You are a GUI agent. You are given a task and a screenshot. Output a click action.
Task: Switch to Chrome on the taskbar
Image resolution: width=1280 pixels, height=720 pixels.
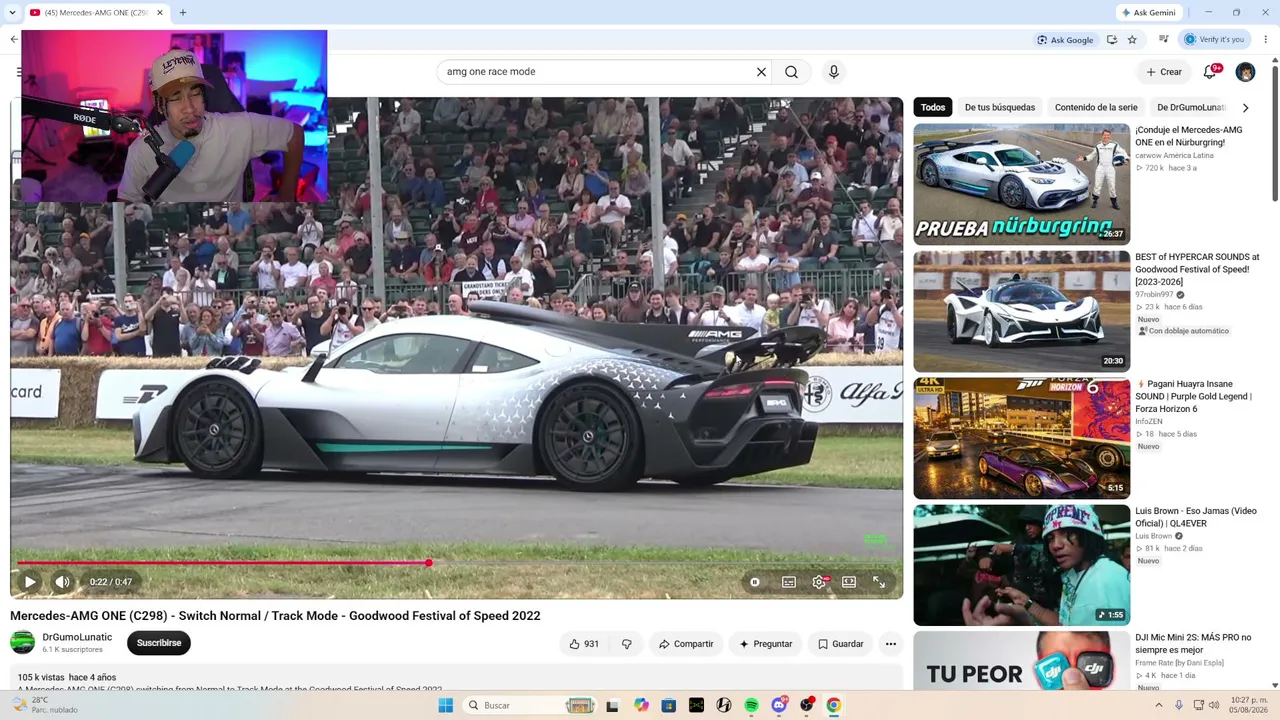(x=833, y=705)
